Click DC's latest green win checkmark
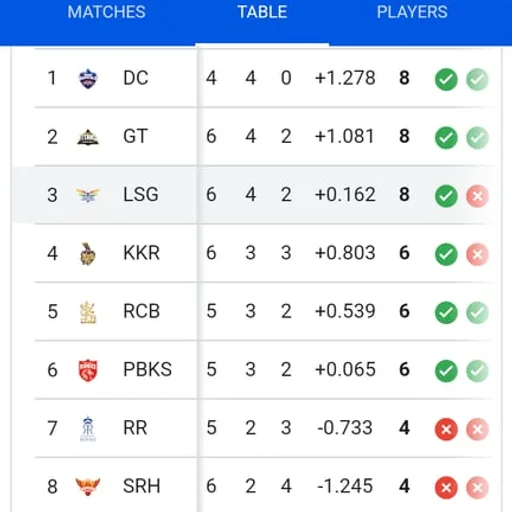This screenshot has height=512, width=512. point(446,79)
